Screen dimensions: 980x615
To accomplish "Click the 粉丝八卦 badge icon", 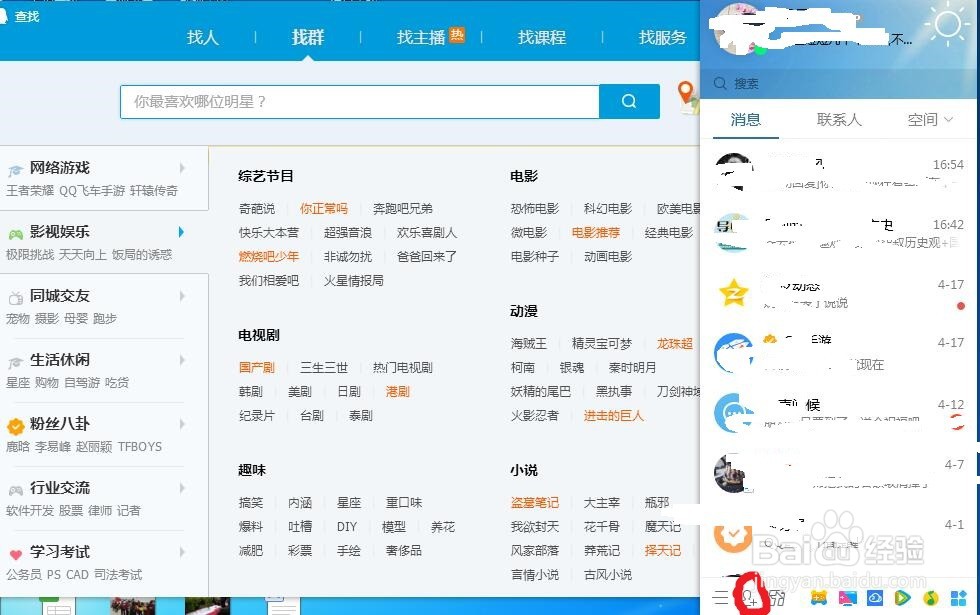I will [x=16, y=426].
